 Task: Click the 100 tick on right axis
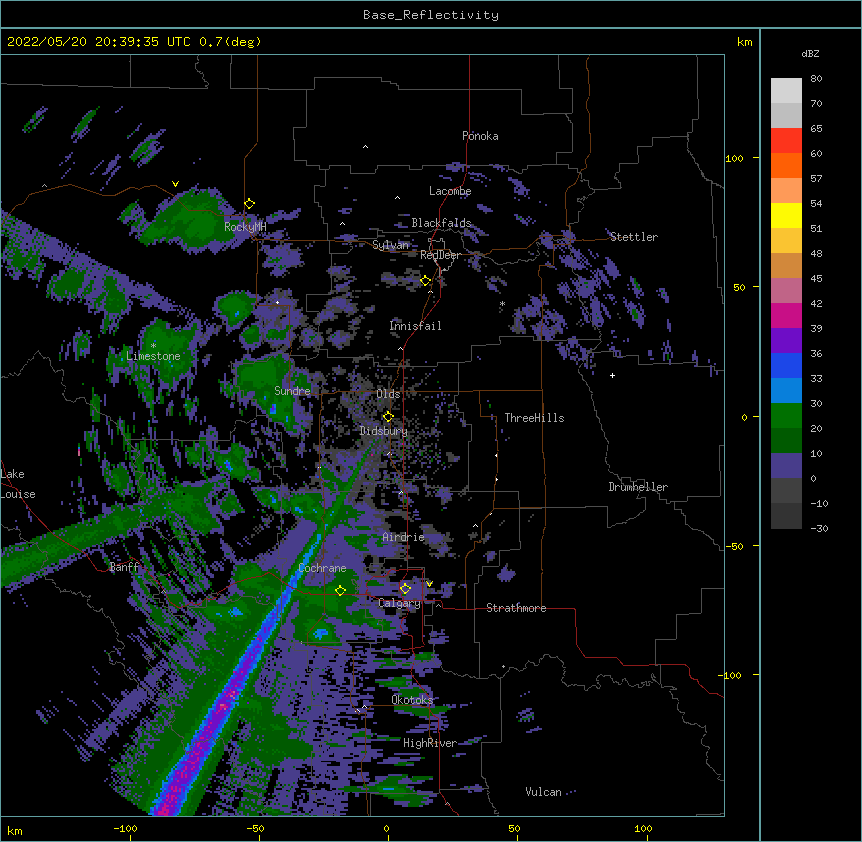coord(734,158)
